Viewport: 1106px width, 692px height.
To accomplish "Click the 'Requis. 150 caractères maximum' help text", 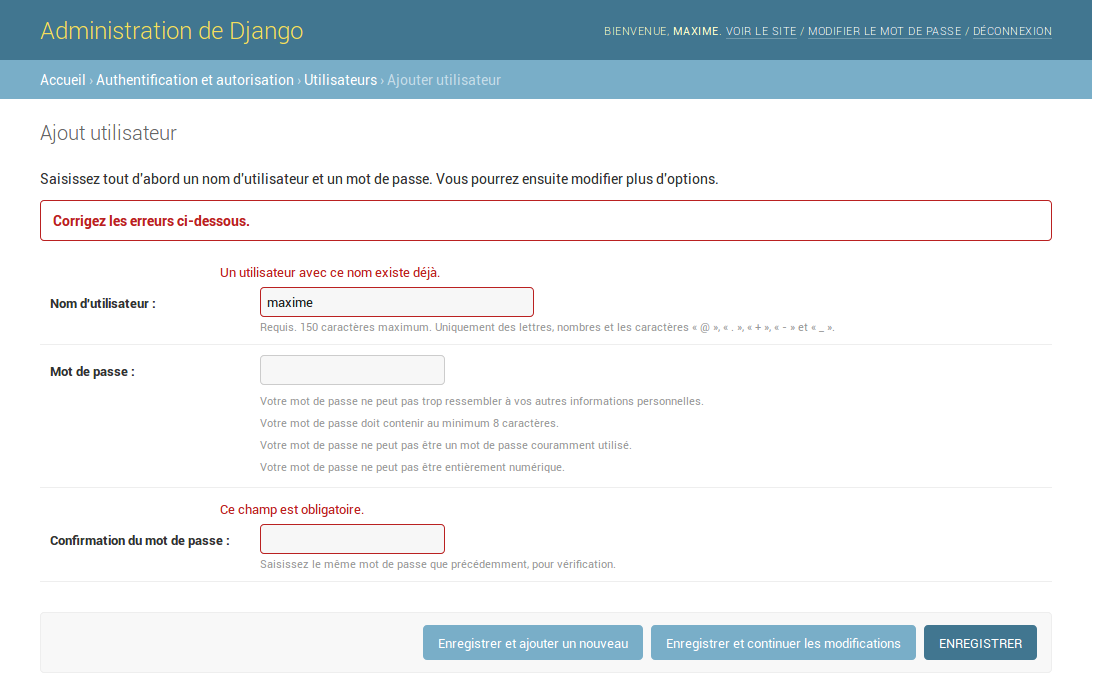I will 547,327.
